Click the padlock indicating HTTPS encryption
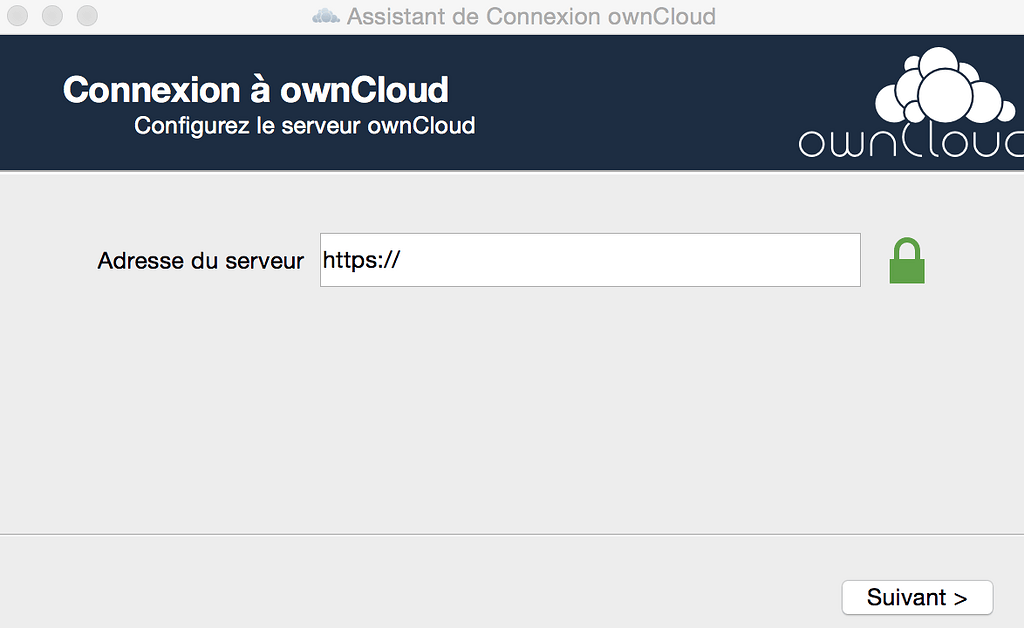The width and height of the screenshot is (1024, 628). tap(906, 260)
